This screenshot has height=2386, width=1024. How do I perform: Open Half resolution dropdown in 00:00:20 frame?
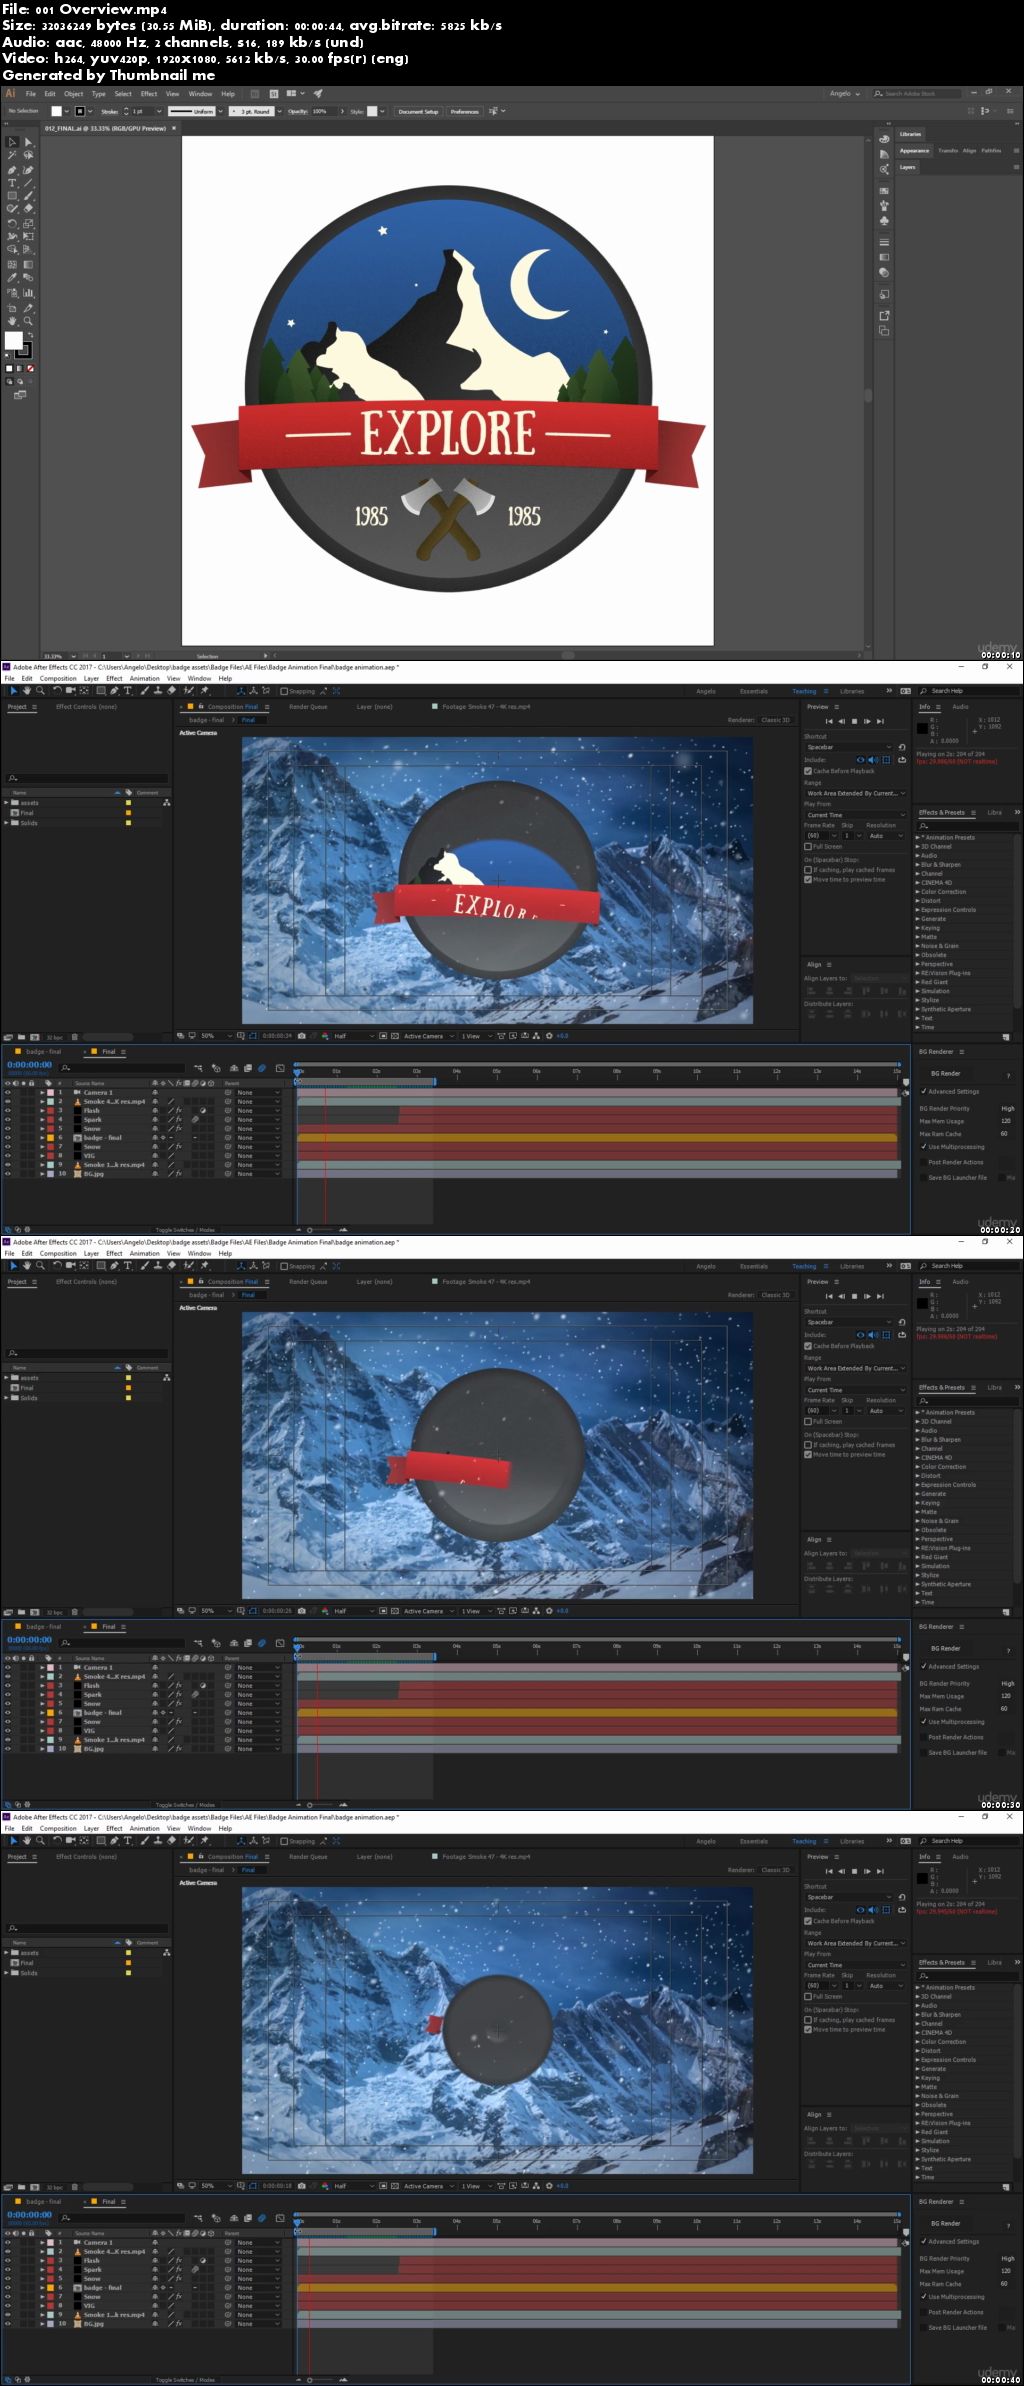coord(354,1036)
